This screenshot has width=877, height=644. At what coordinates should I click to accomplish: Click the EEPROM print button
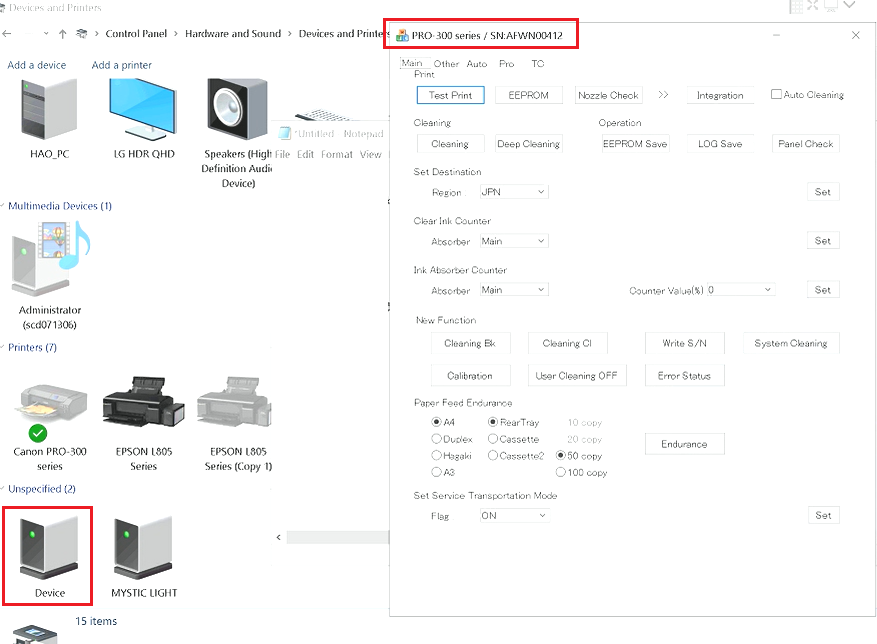point(529,95)
